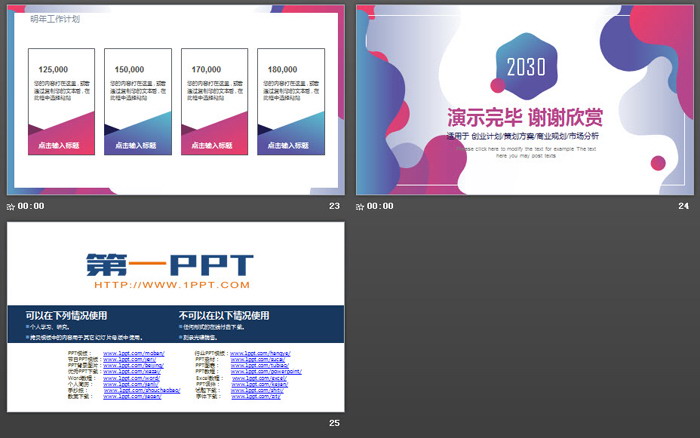Click the slide number 24 label

coord(683,206)
